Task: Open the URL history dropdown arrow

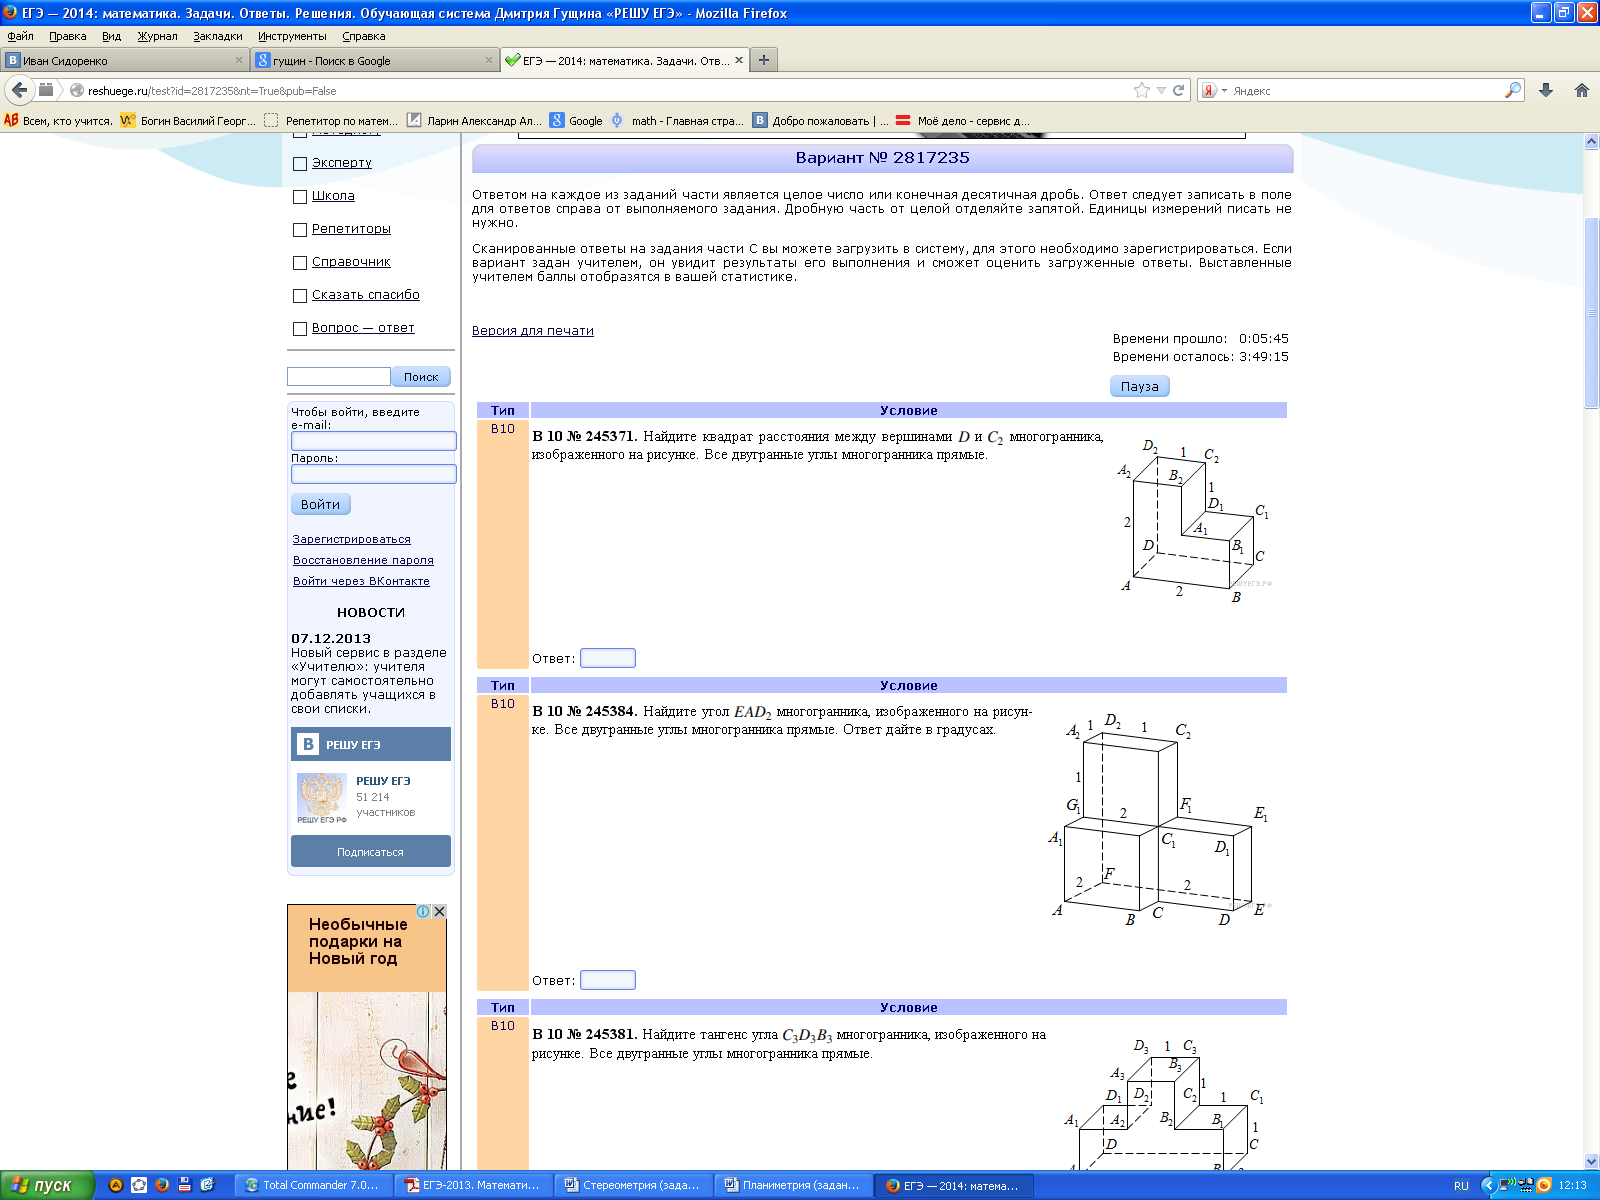Action: (x=1161, y=90)
